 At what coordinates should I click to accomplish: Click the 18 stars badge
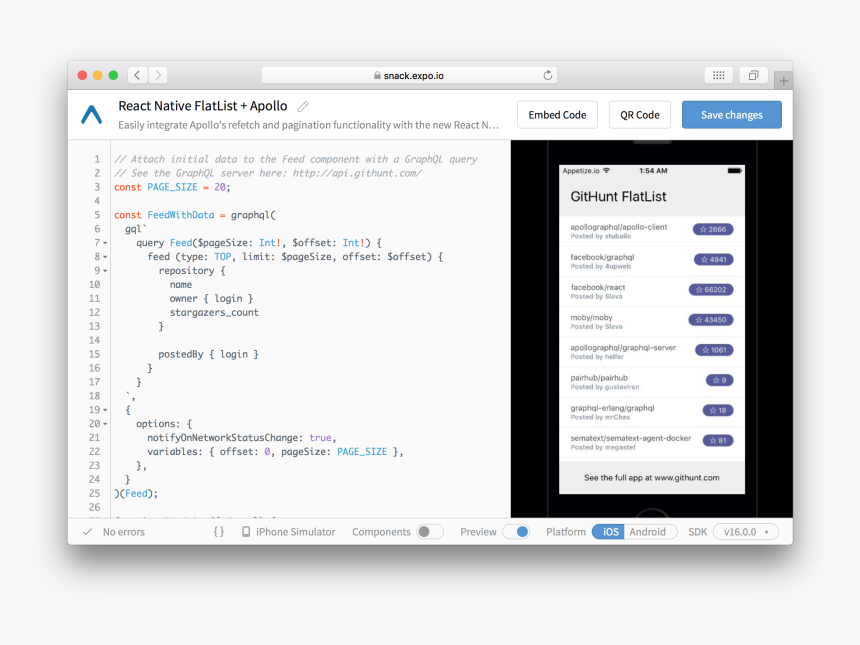pos(718,410)
